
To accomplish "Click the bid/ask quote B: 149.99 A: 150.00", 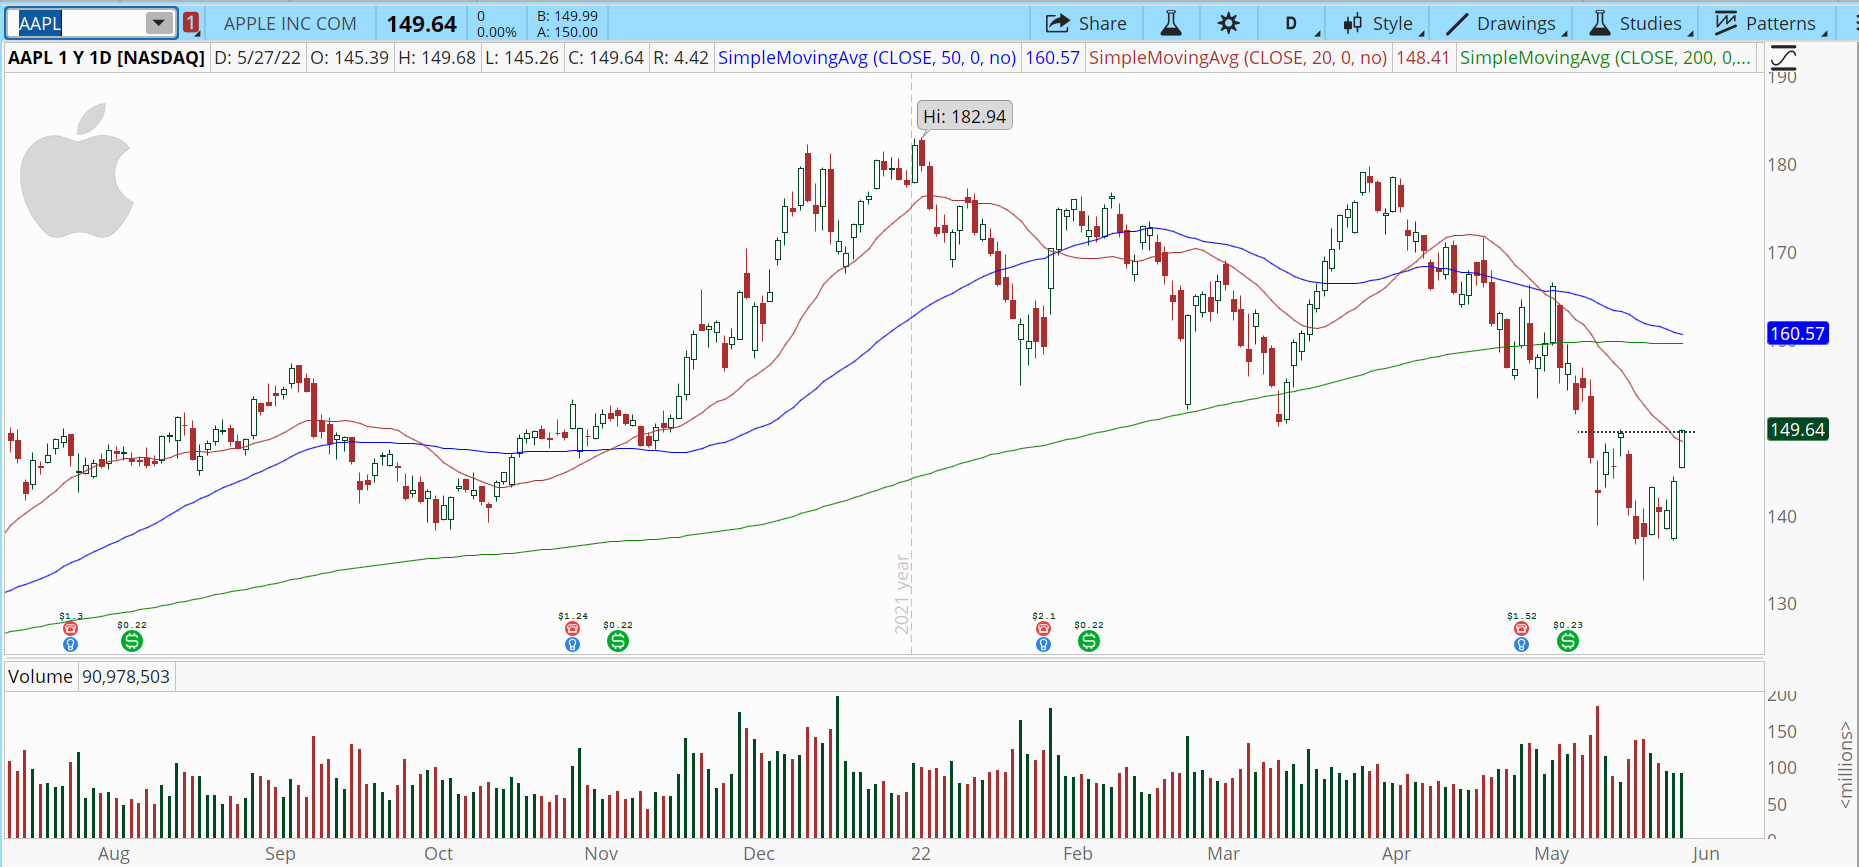I will 567,23.
